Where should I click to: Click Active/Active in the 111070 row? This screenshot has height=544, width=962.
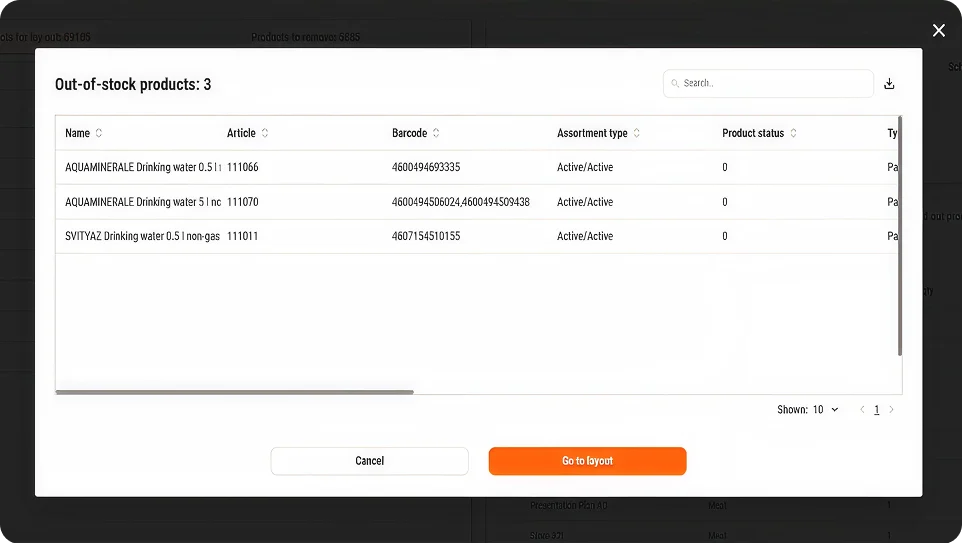(x=585, y=202)
